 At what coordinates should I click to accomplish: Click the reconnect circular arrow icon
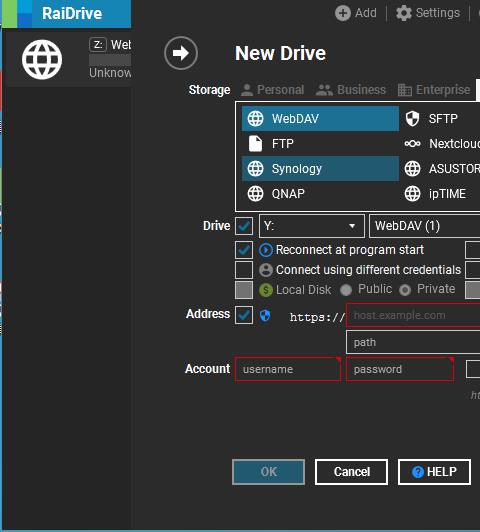click(266, 250)
